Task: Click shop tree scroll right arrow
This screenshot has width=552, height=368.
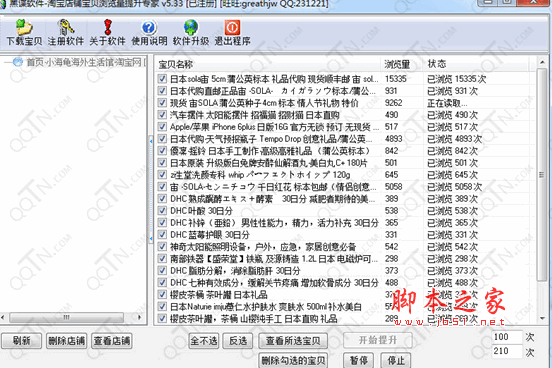Action: coord(140,318)
